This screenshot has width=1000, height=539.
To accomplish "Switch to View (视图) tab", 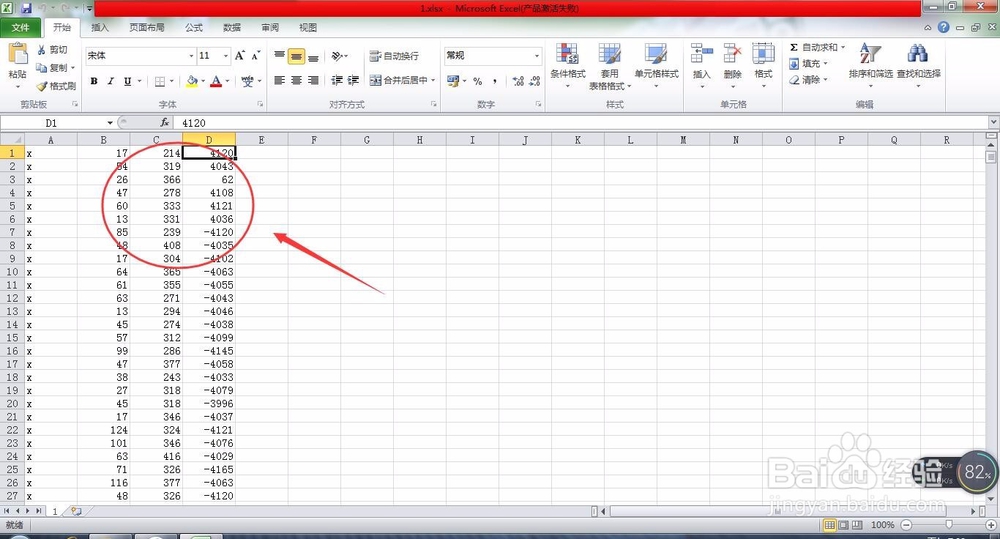I will tap(308, 27).
